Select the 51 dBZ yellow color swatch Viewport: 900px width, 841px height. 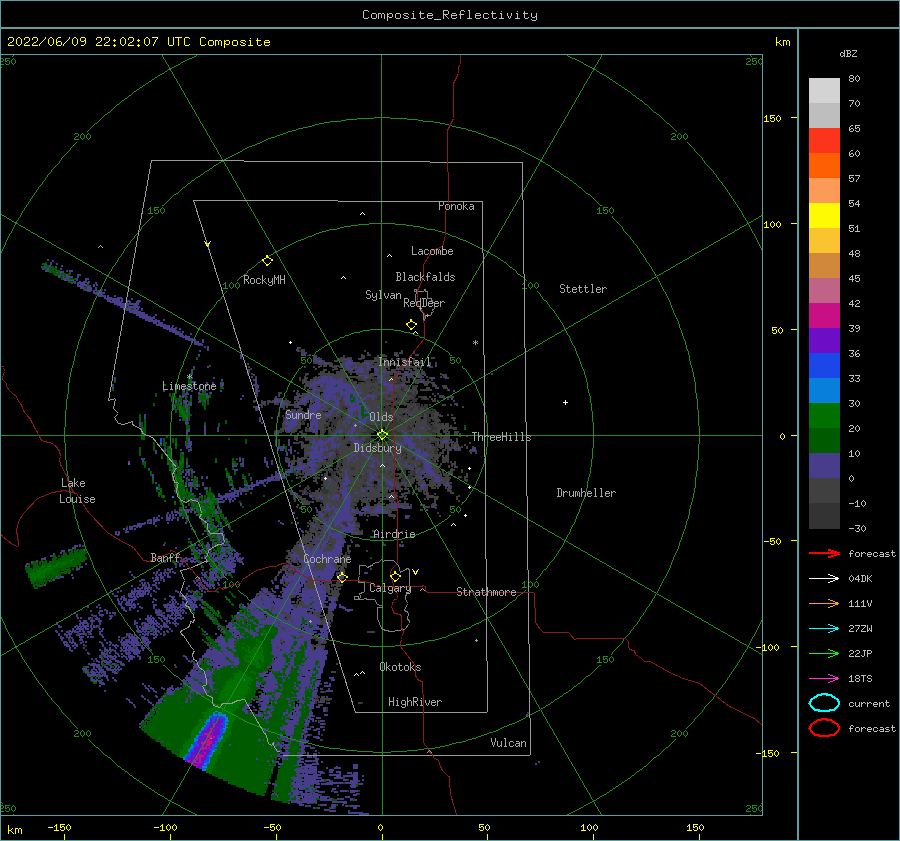pyautogui.click(x=824, y=215)
